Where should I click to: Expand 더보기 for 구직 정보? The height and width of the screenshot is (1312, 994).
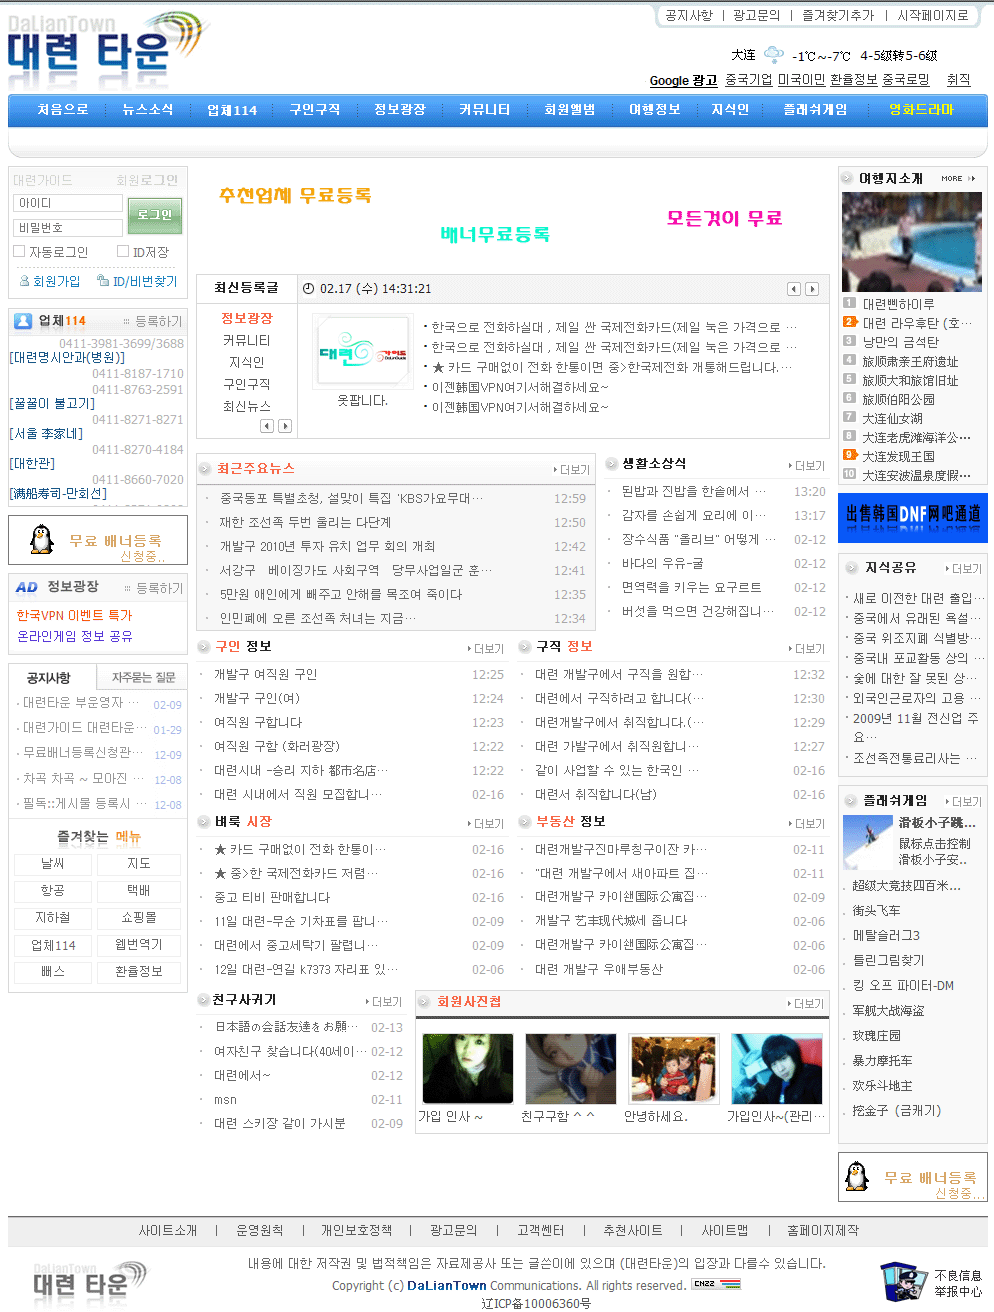tap(807, 648)
